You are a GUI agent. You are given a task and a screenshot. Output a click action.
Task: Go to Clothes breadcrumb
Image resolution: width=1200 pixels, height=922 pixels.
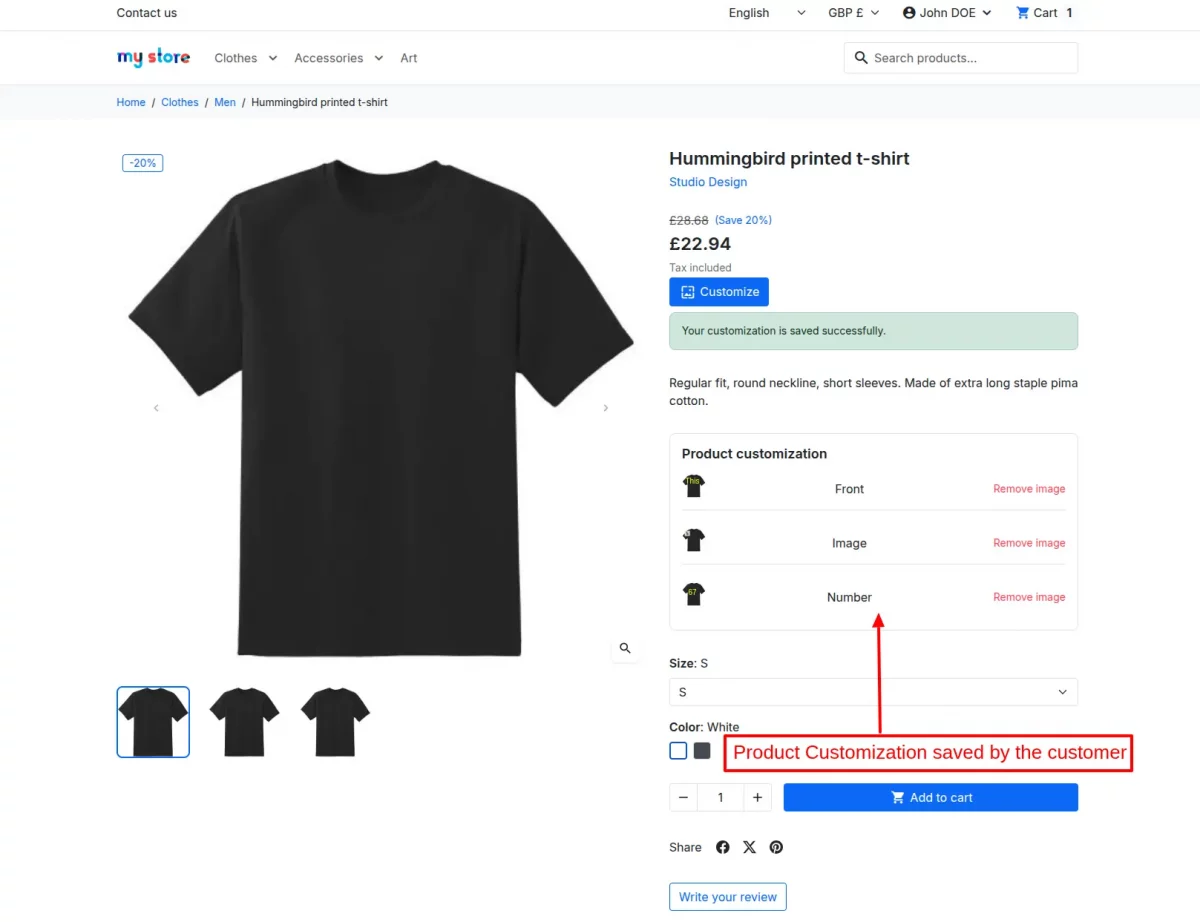pyautogui.click(x=180, y=102)
